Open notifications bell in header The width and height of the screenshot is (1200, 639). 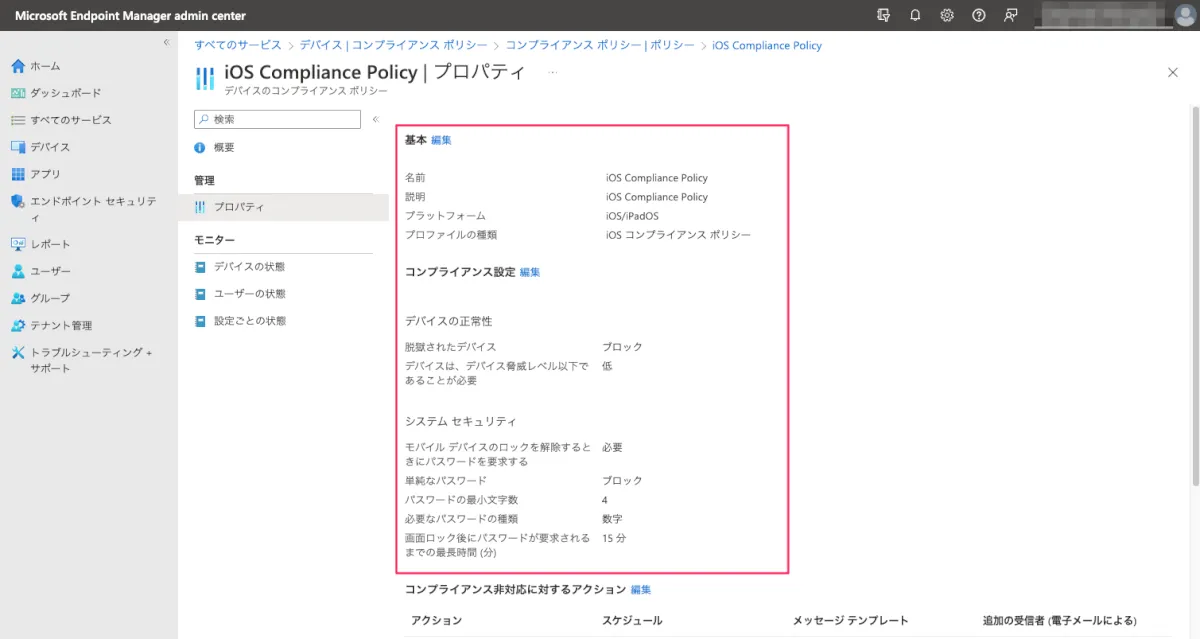pos(915,15)
